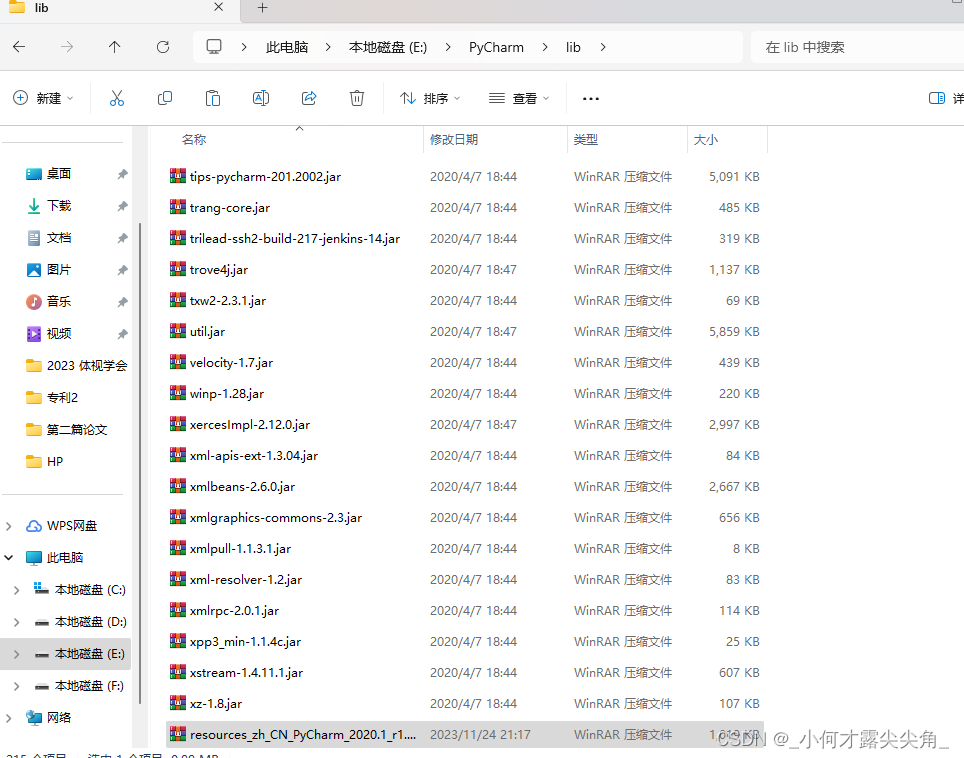Image resolution: width=964 pixels, height=758 pixels.
Task: Sort by 修改日期 column header
Action: [x=454, y=140]
